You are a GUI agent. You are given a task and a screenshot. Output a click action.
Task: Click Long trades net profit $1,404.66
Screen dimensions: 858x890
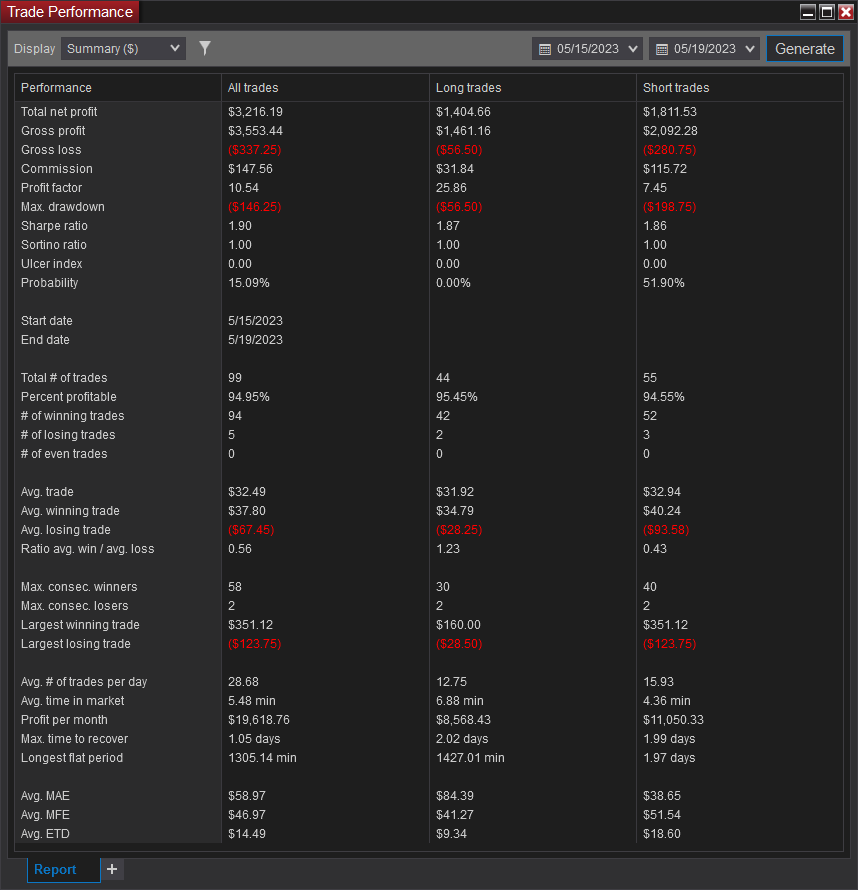click(x=463, y=112)
